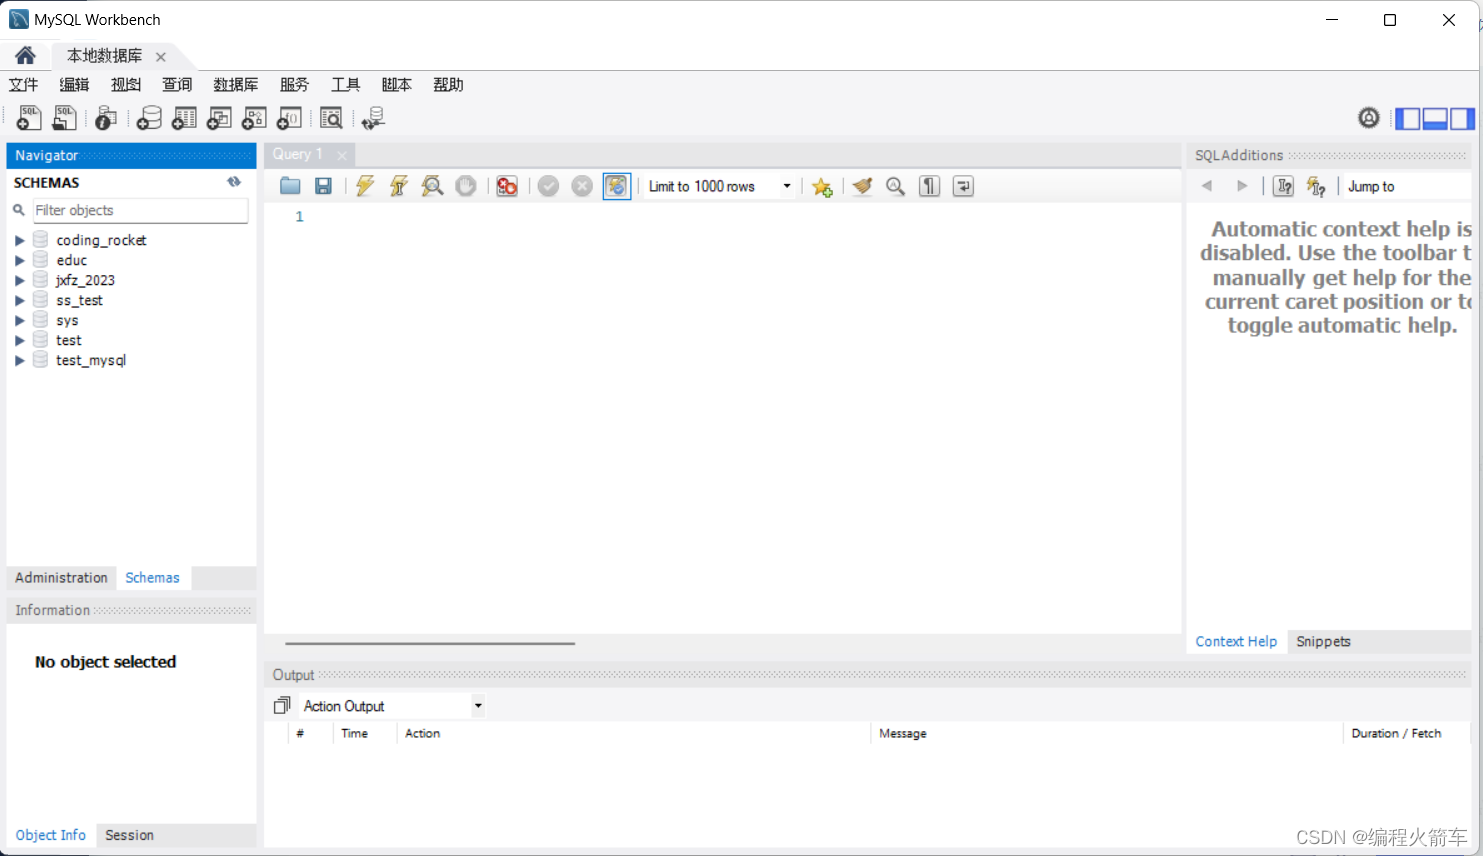This screenshot has width=1483, height=856.
Task: Switch to the Administration tab
Action: (61, 578)
